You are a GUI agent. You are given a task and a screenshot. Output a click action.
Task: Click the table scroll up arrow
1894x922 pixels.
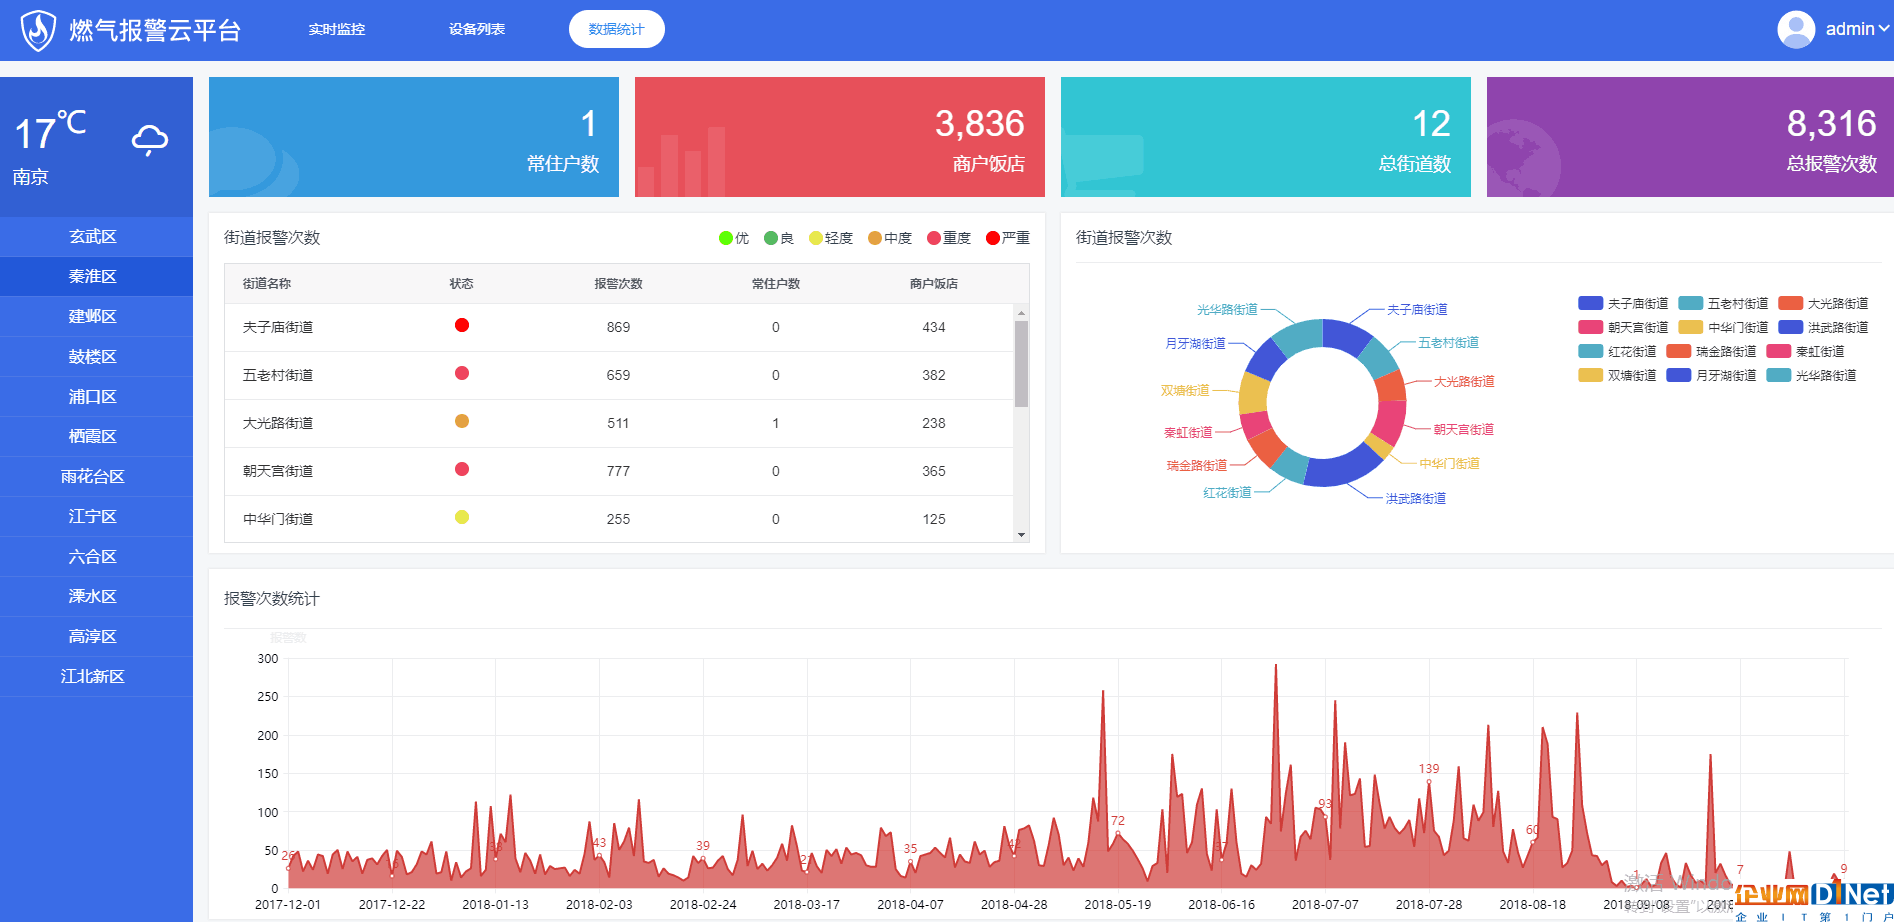(x=1021, y=312)
